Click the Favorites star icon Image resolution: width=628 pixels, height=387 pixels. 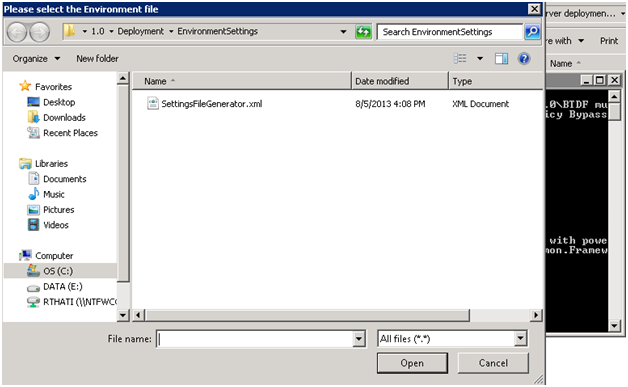point(25,86)
